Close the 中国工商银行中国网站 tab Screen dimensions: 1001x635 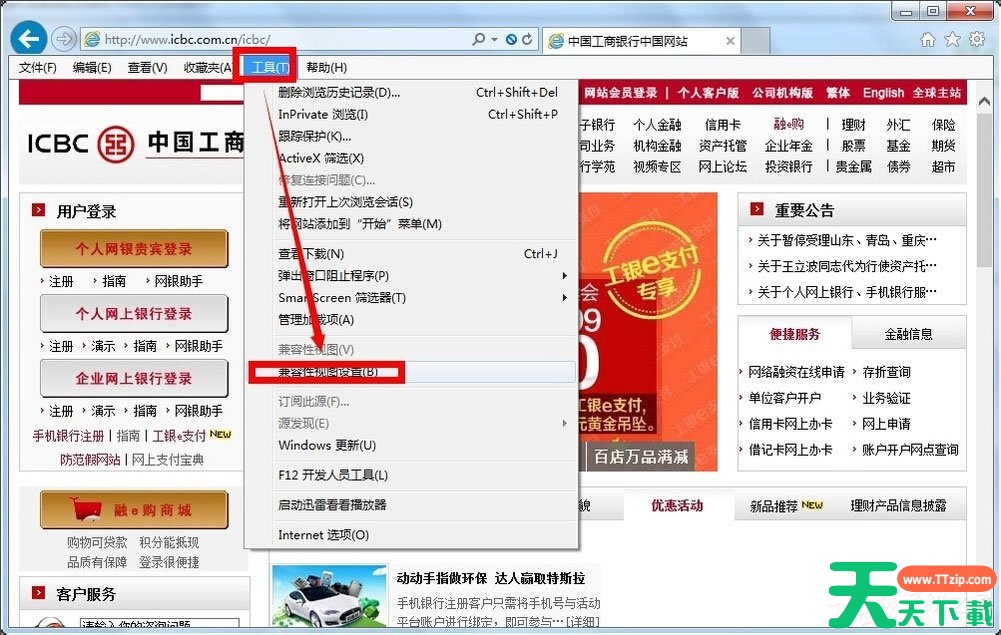(730, 41)
